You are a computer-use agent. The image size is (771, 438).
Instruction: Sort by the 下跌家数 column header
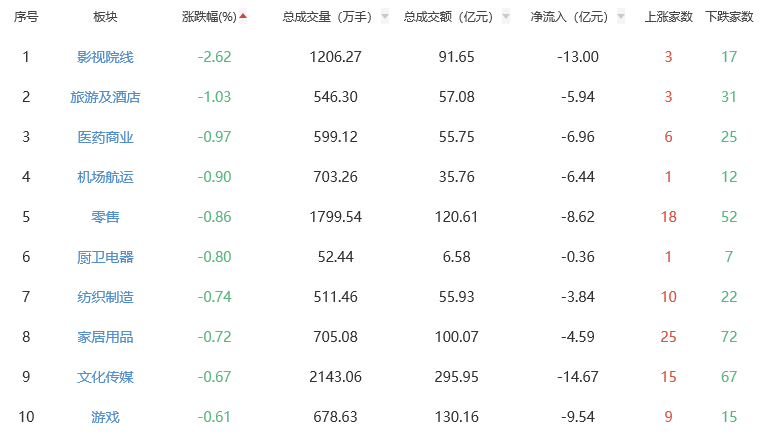(x=729, y=17)
